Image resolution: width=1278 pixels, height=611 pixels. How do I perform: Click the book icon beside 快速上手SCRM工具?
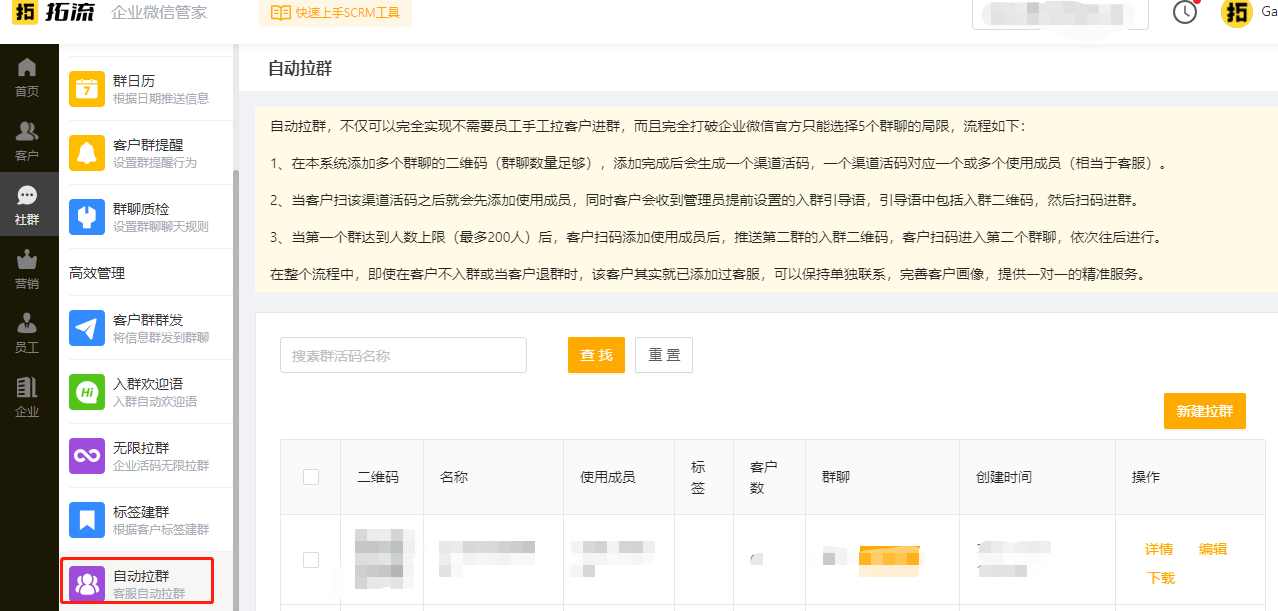pos(281,13)
